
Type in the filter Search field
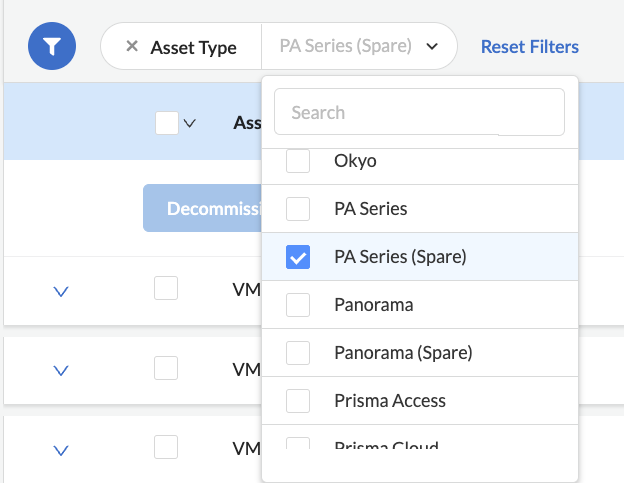pos(419,112)
